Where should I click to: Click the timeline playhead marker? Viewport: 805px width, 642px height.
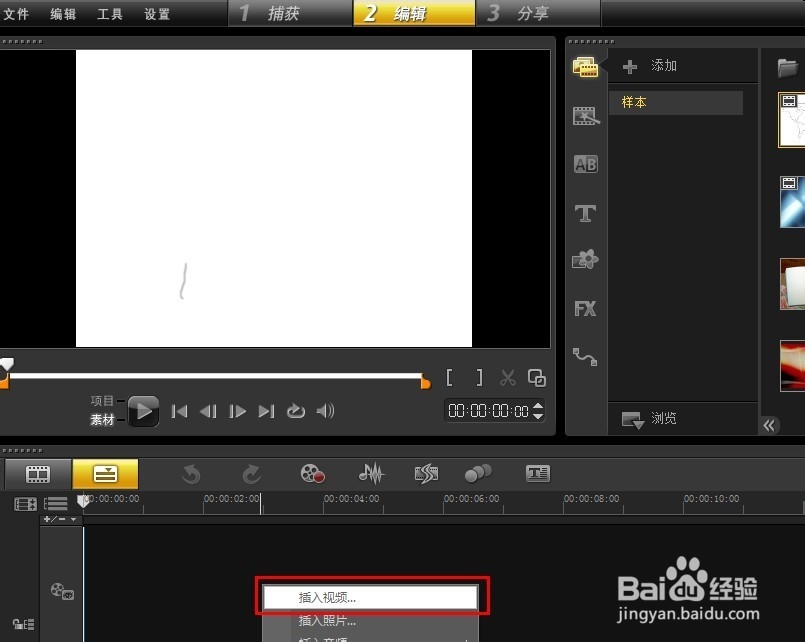coord(83,501)
